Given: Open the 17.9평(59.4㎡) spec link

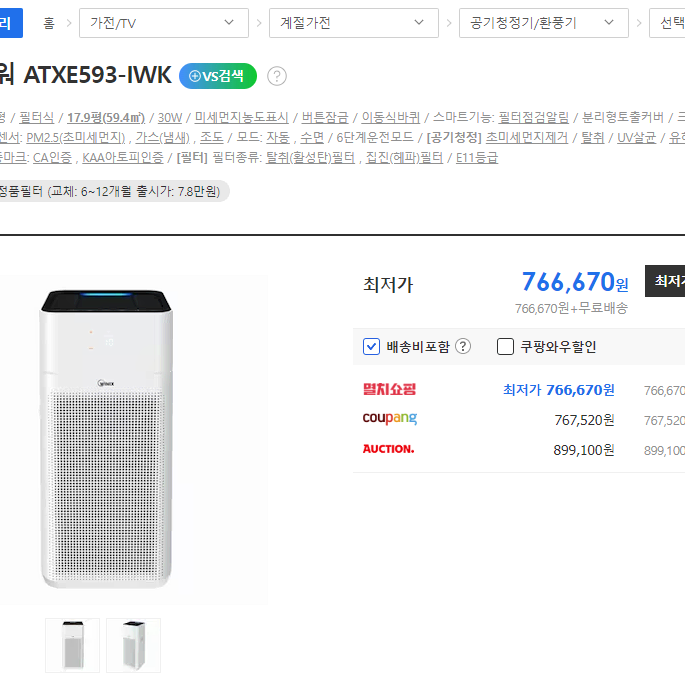Looking at the screenshot, I should coord(106,118).
